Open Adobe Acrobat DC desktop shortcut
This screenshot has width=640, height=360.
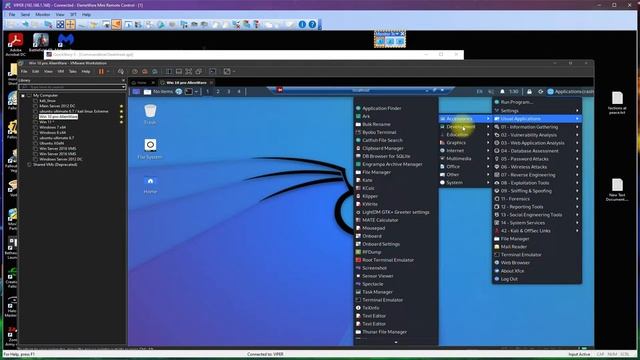coord(16,44)
